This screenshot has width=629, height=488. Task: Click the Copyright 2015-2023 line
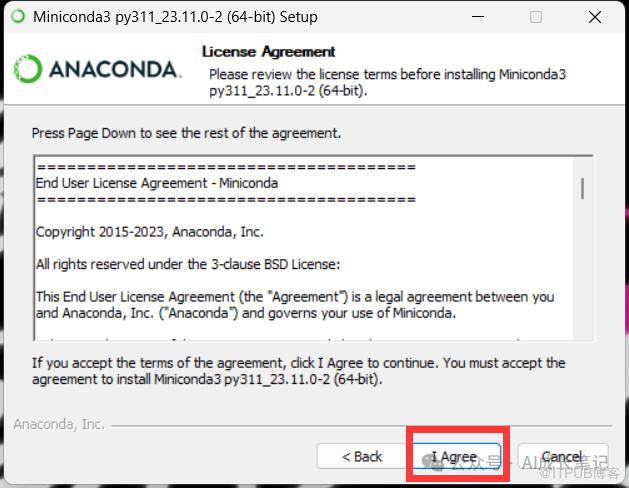tap(150, 232)
